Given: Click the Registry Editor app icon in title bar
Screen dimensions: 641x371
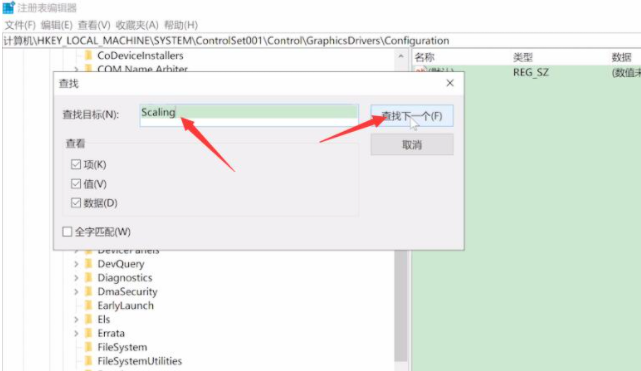Looking at the screenshot, I should pos(9,7).
